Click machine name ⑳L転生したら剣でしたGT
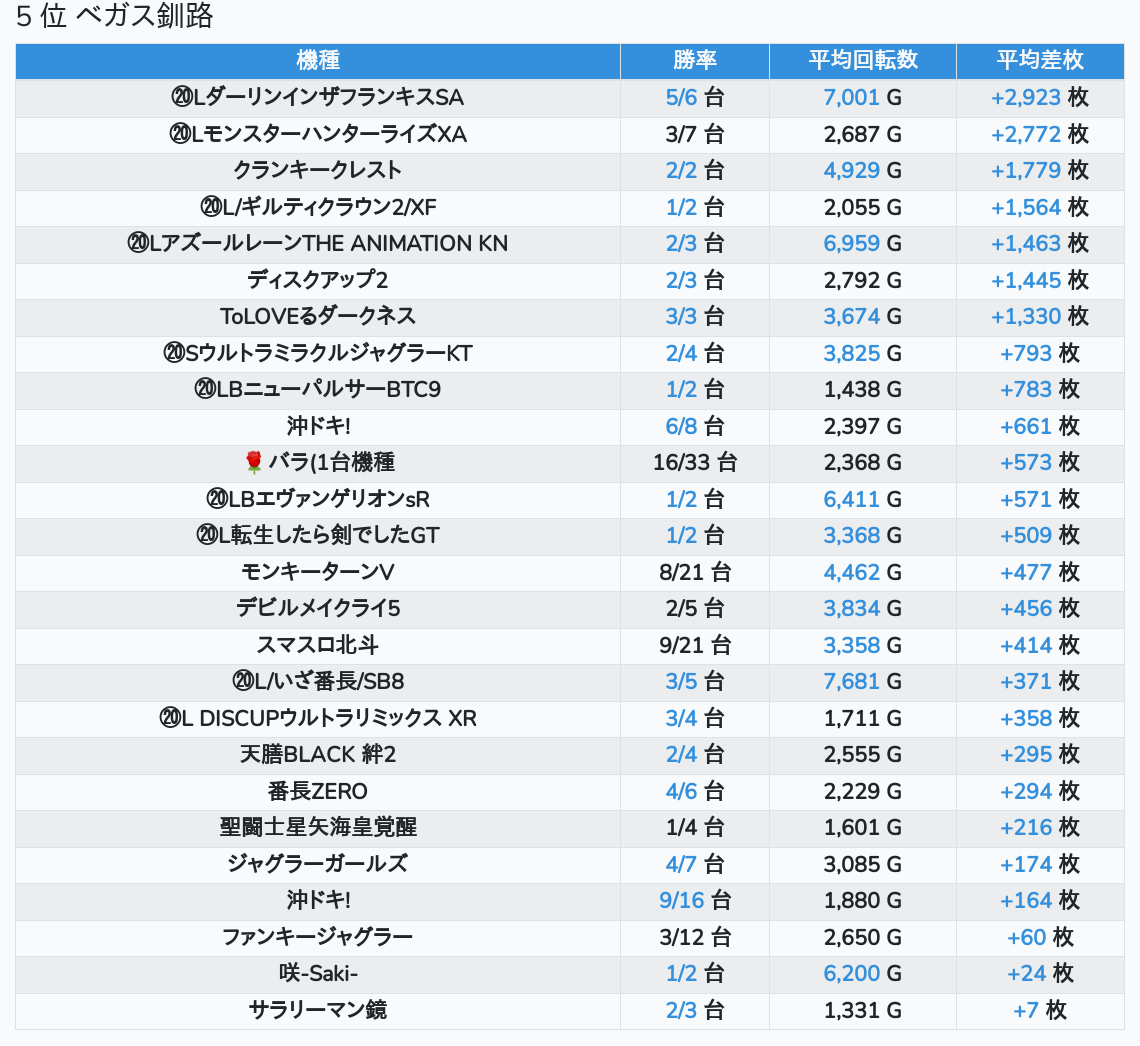 click(x=318, y=536)
